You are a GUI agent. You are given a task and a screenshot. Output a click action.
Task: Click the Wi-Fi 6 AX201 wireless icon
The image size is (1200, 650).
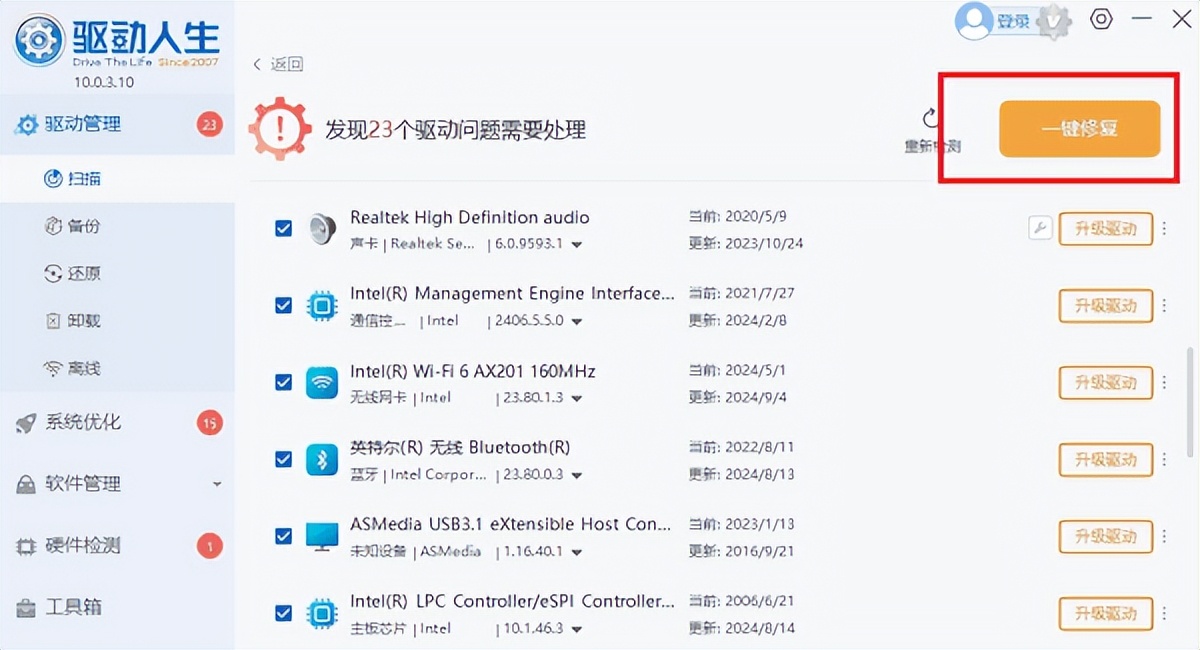[322, 383]
